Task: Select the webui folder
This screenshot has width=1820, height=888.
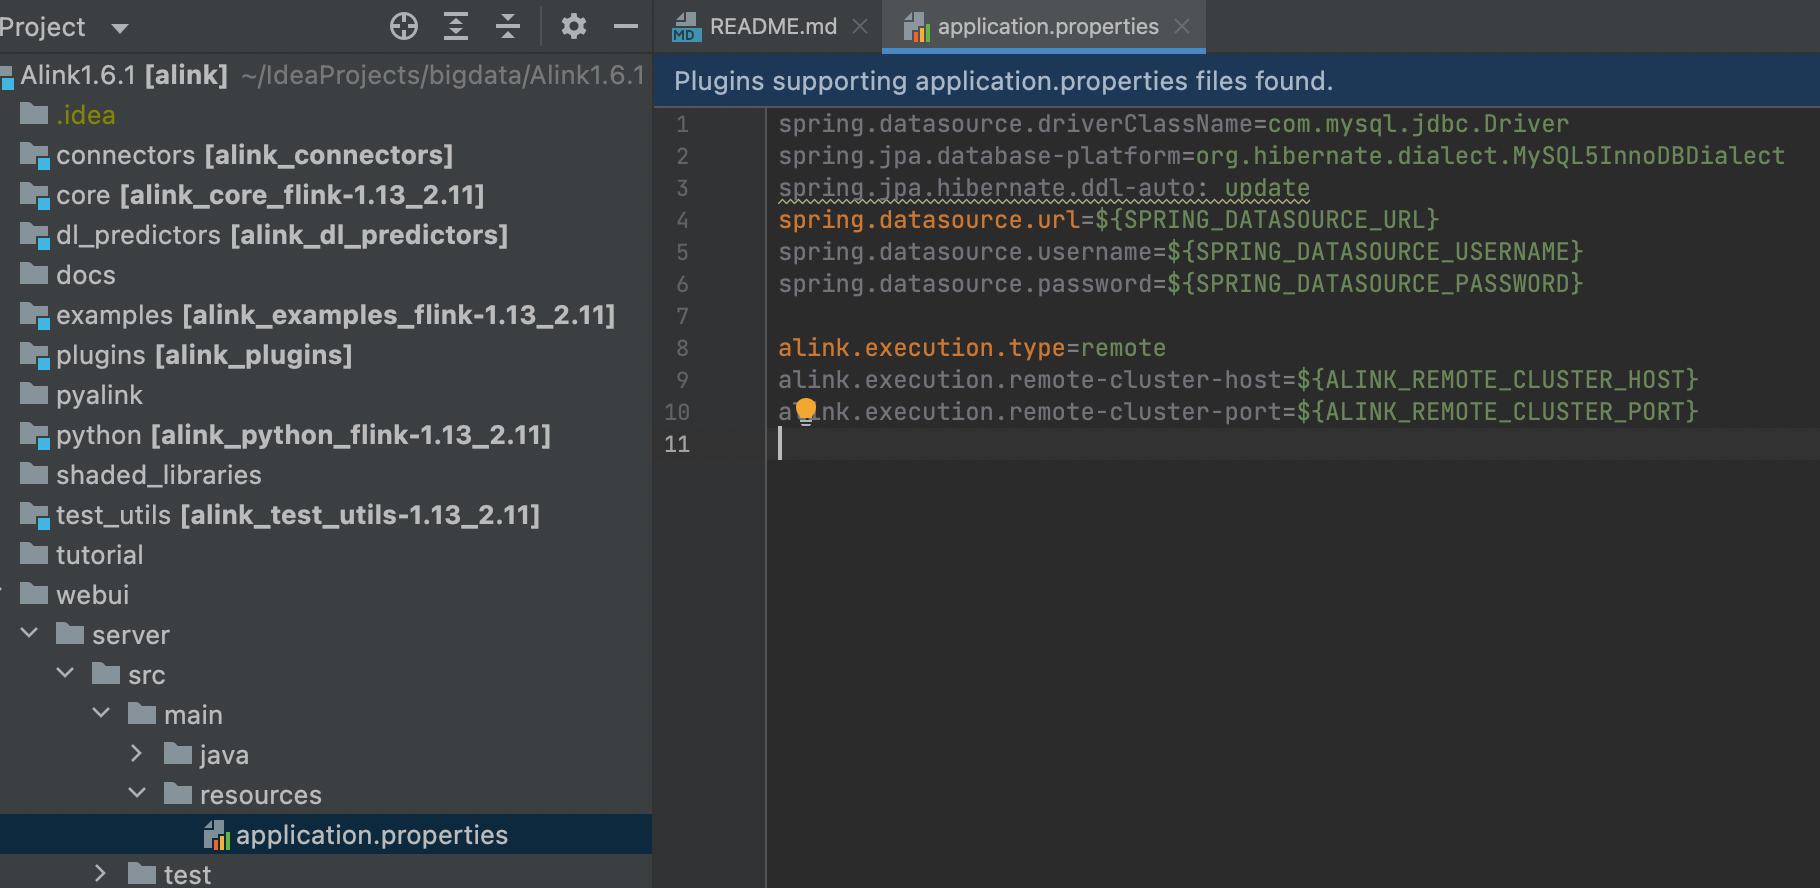Action: pyautogui.click(x=326, y=595)
